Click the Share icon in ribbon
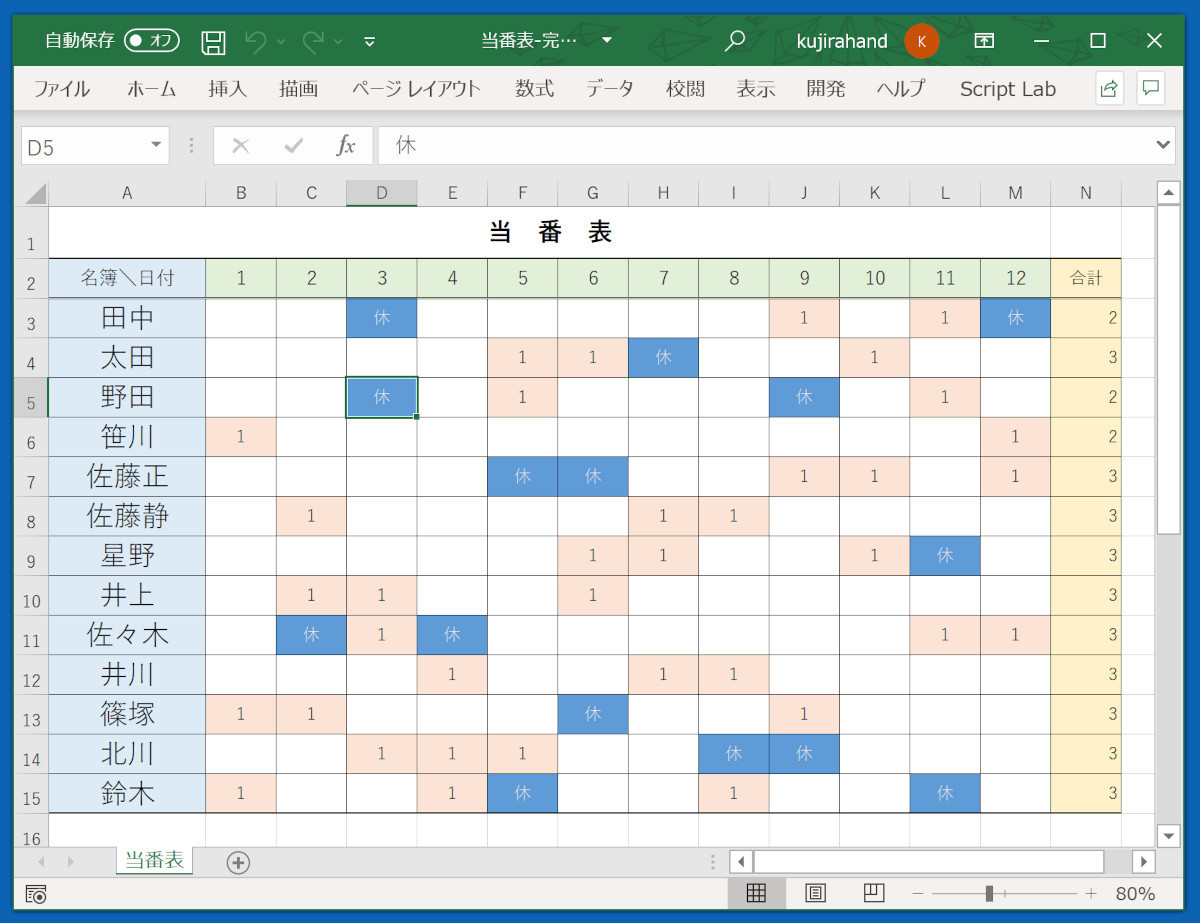The height and width of the screenshot is (923, 1200). [x=1108, y=88]
